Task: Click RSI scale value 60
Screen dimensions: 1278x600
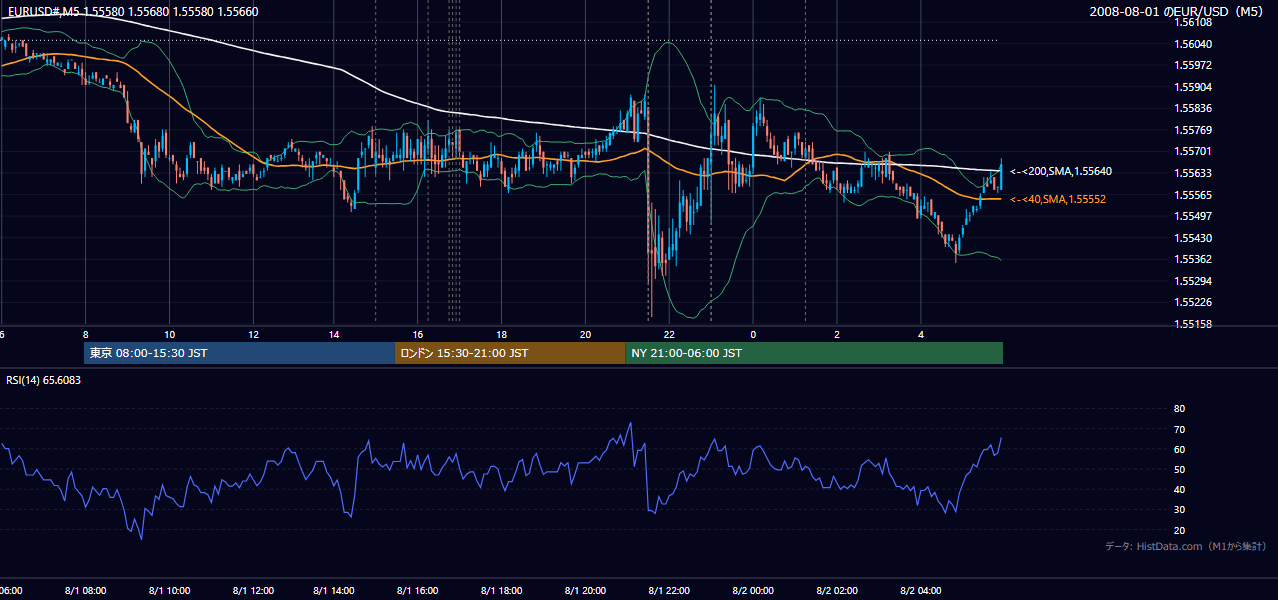Action: click(x=1179, y=449)
